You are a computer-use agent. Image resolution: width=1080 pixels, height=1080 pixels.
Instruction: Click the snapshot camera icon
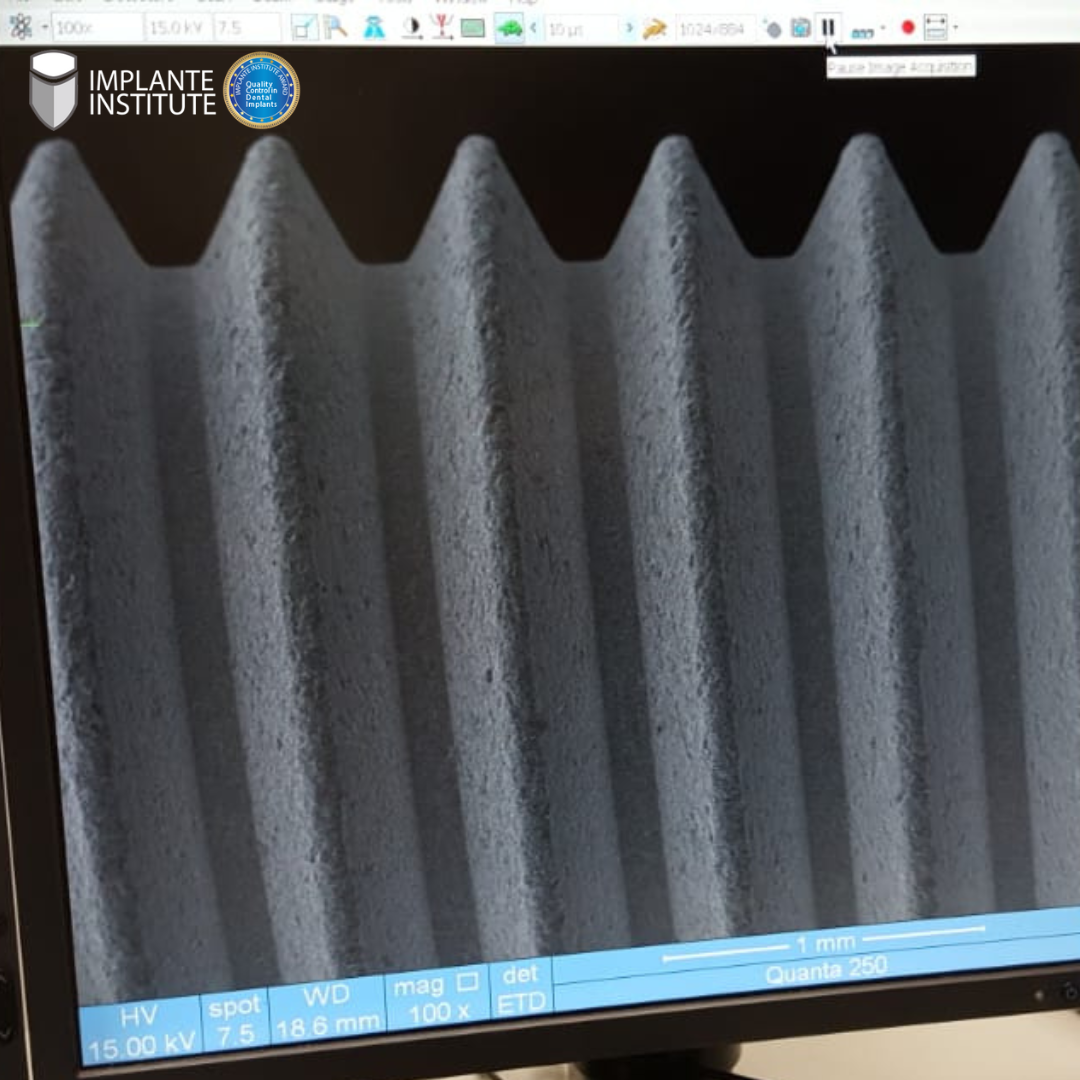(x=800, y=28)
